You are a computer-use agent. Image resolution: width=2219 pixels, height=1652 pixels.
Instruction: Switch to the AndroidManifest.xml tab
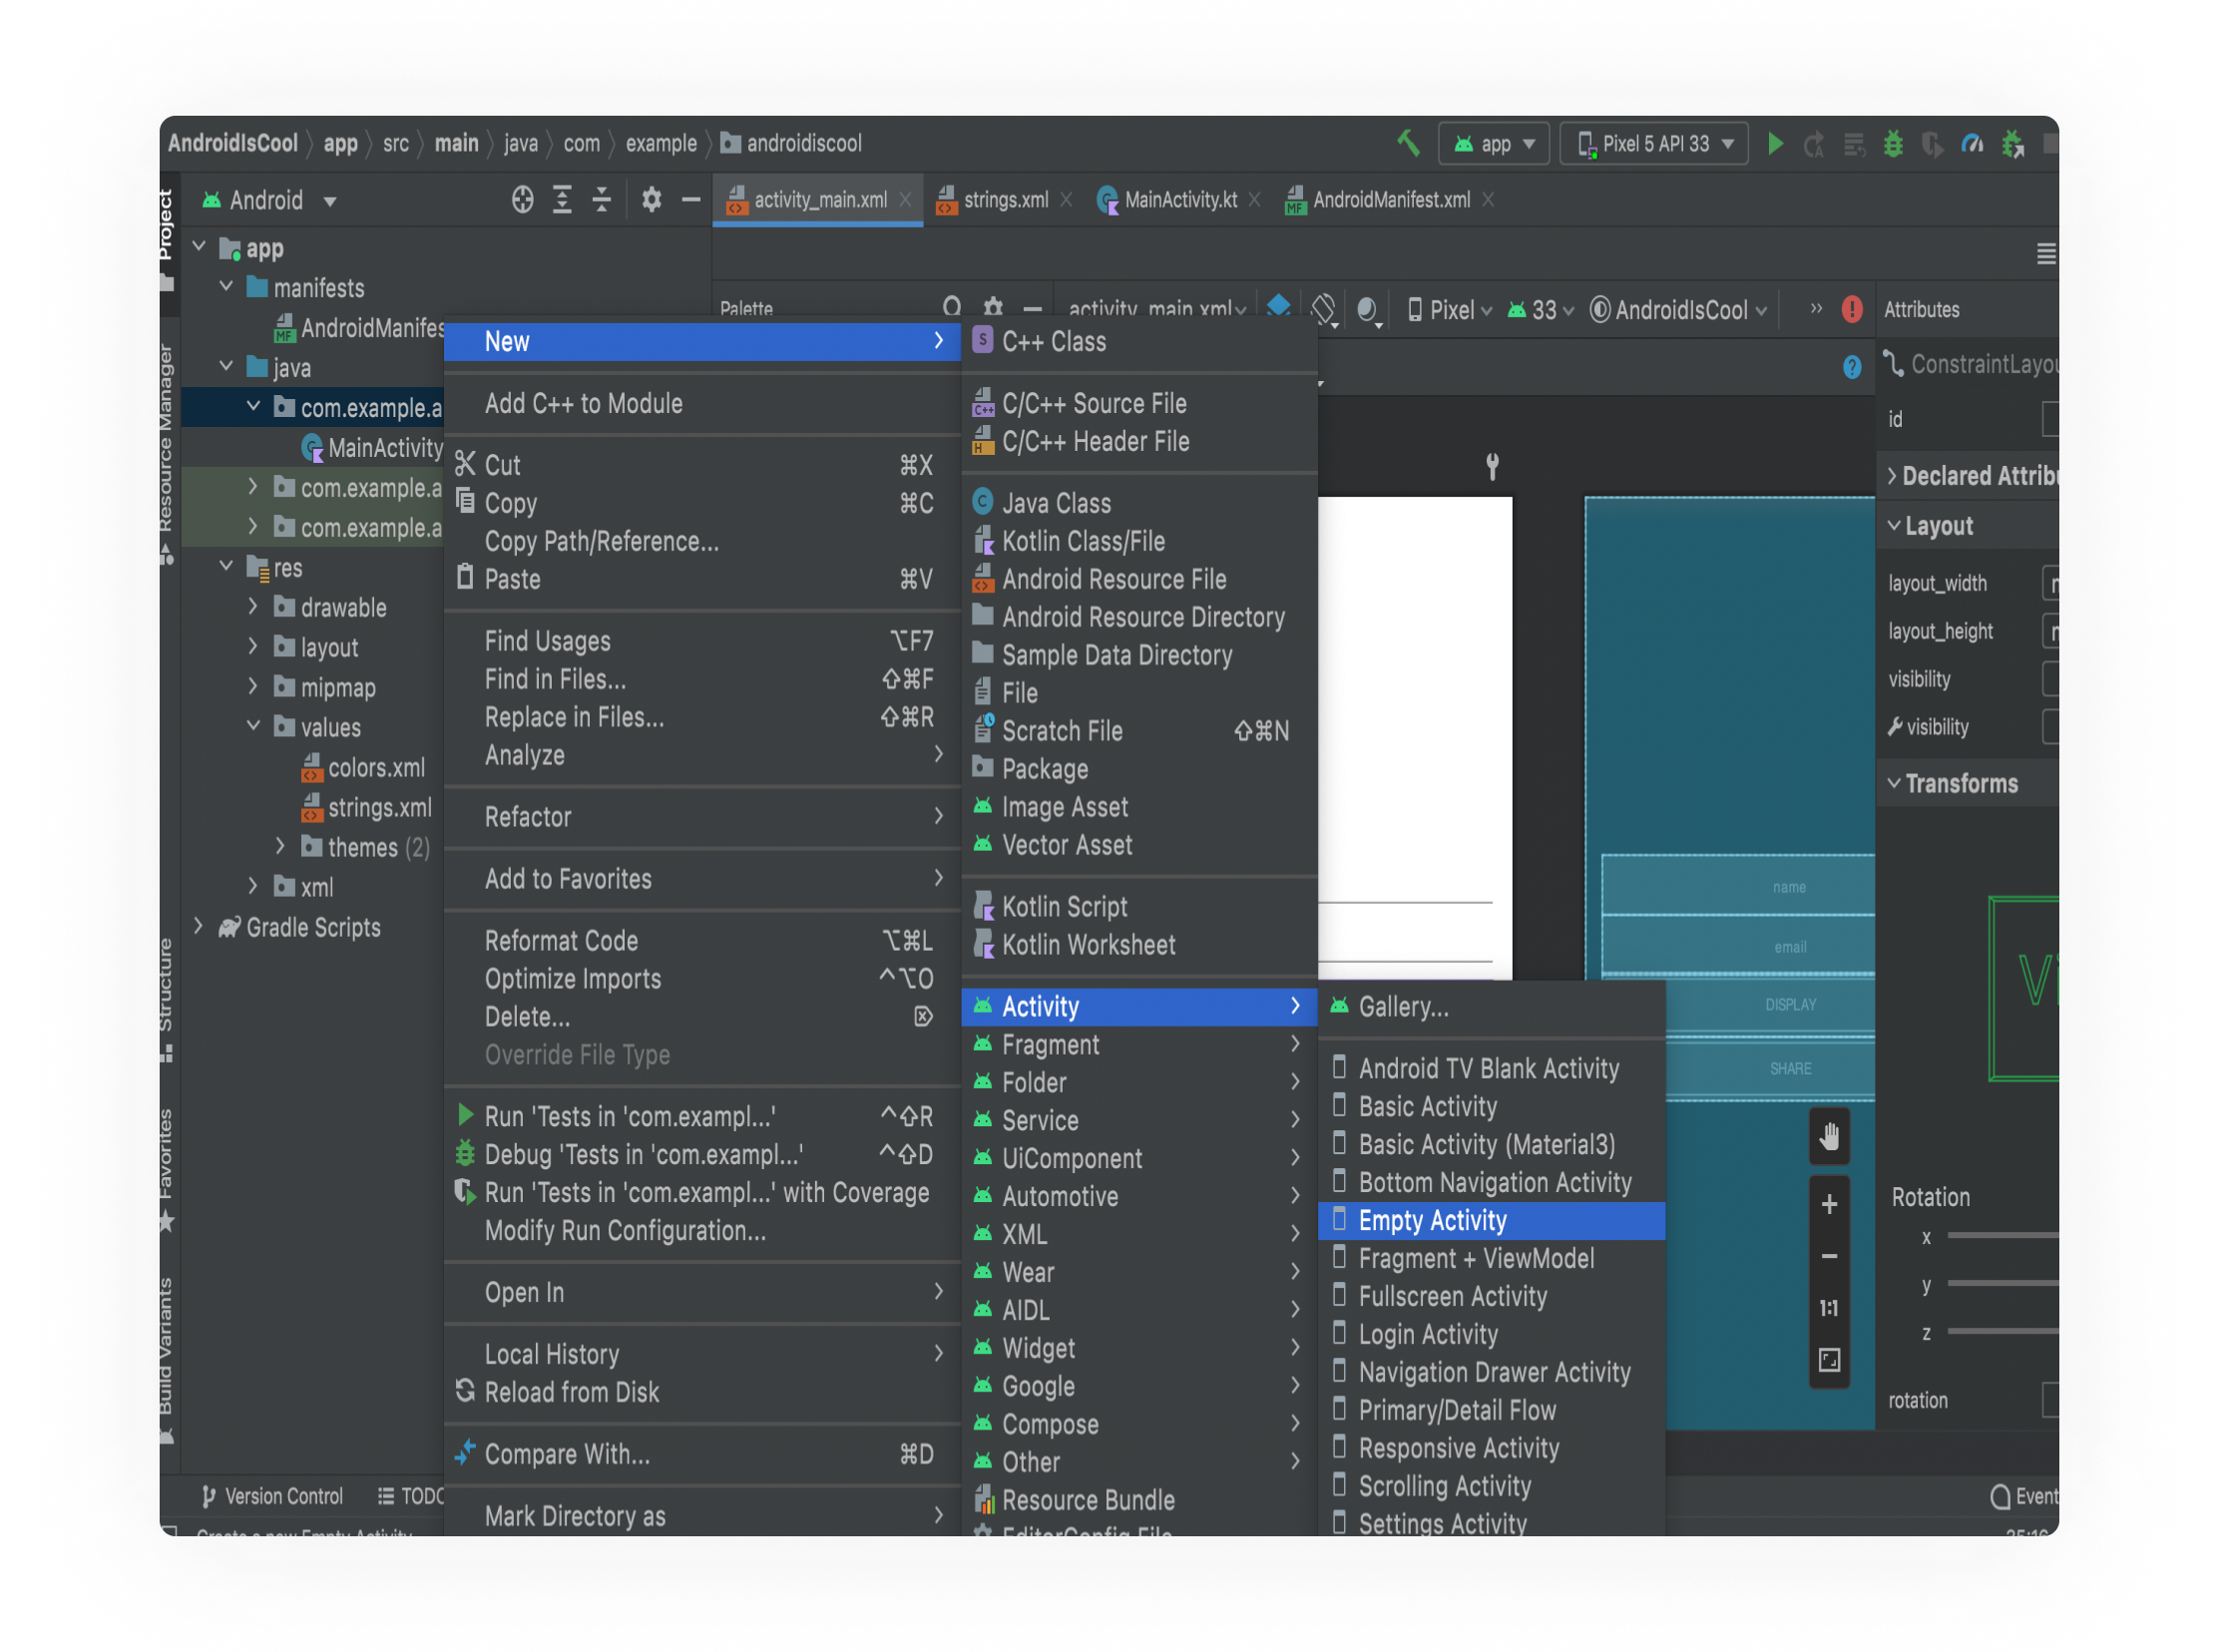coord(1388,200)
